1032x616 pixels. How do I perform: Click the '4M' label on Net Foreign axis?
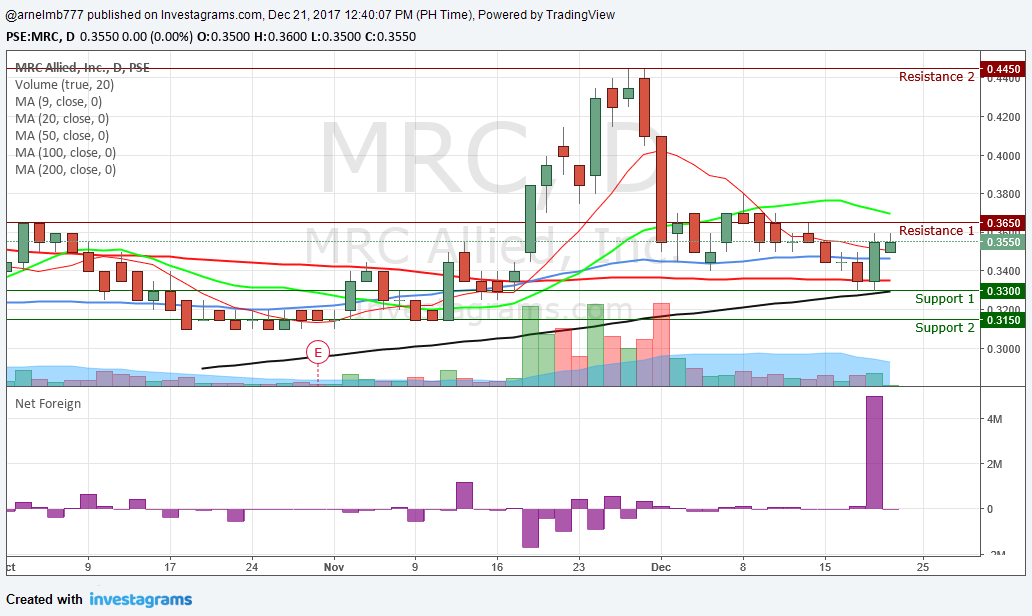994,419
